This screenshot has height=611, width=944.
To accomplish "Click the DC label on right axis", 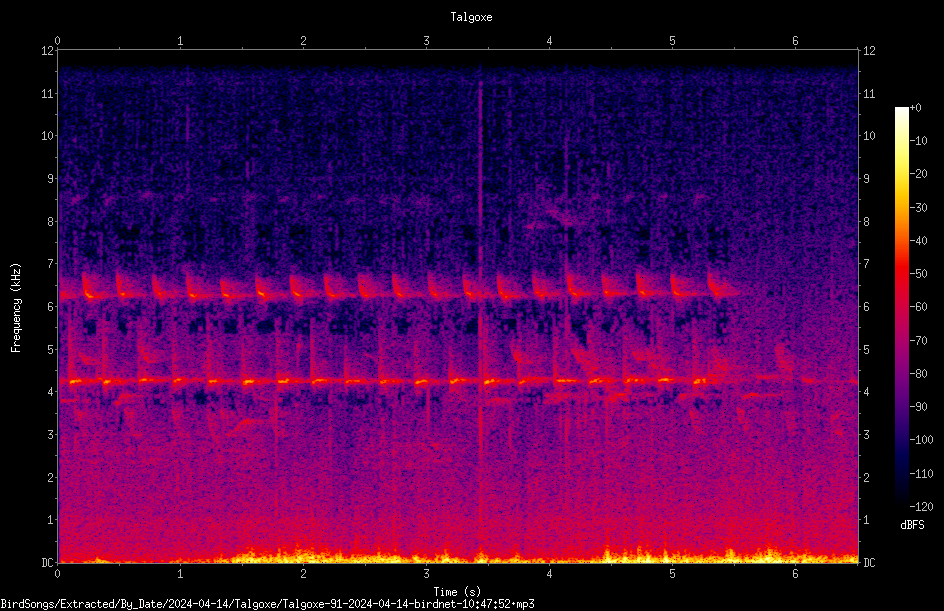I will coord(869,563).
